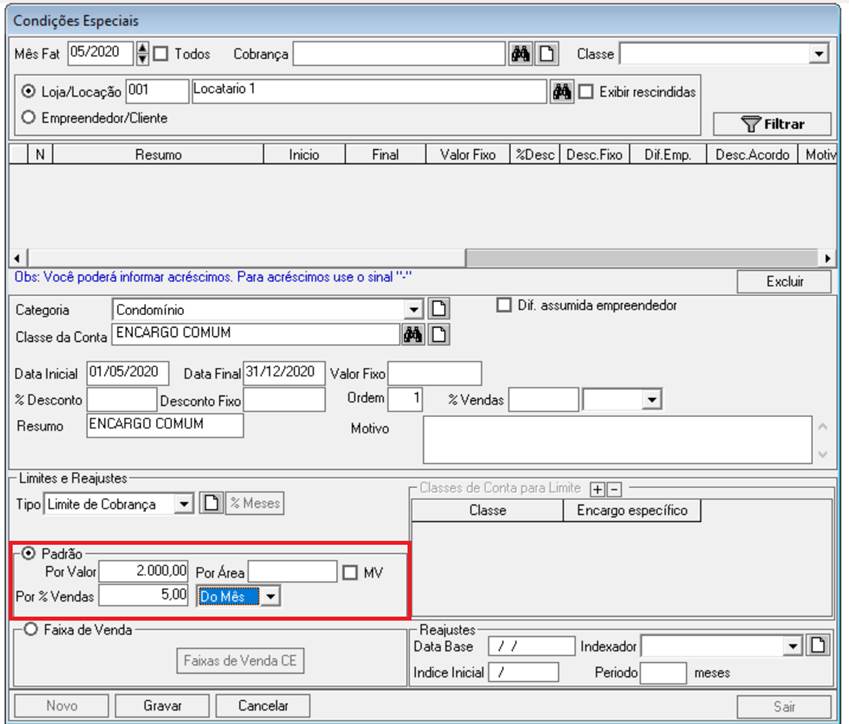Image resolution: width=849 pixels, height=724 pixels.
Task: Expand the Tipo dropdown Limite de Cobrança
Action: click(184, 504)
